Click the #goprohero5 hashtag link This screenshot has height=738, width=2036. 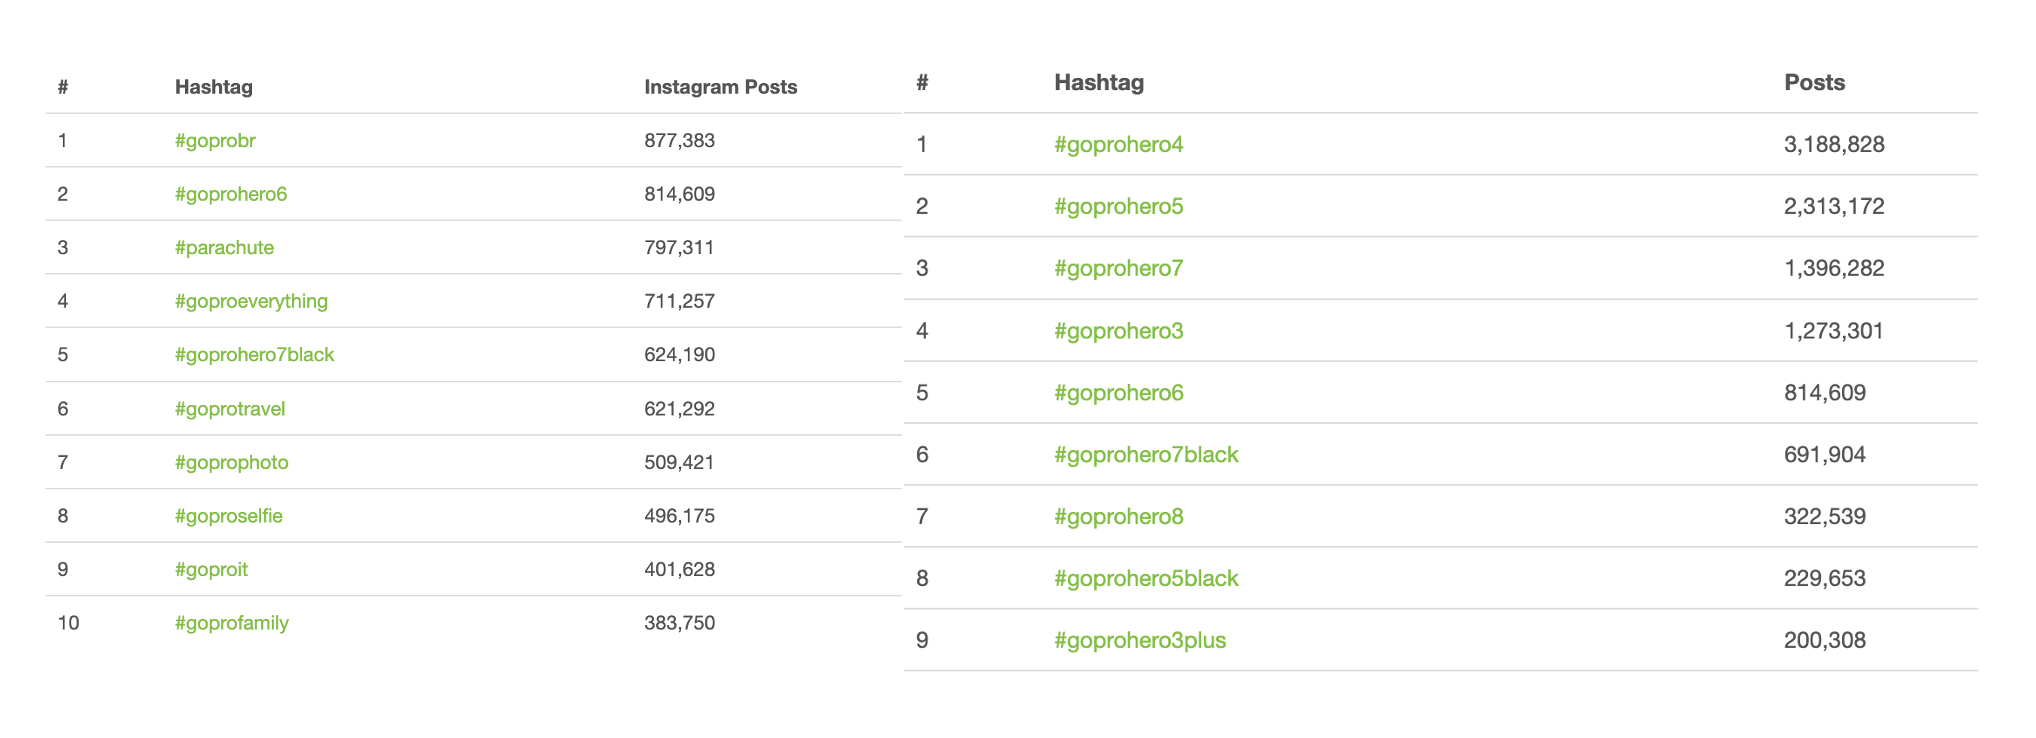(1119, 207)
